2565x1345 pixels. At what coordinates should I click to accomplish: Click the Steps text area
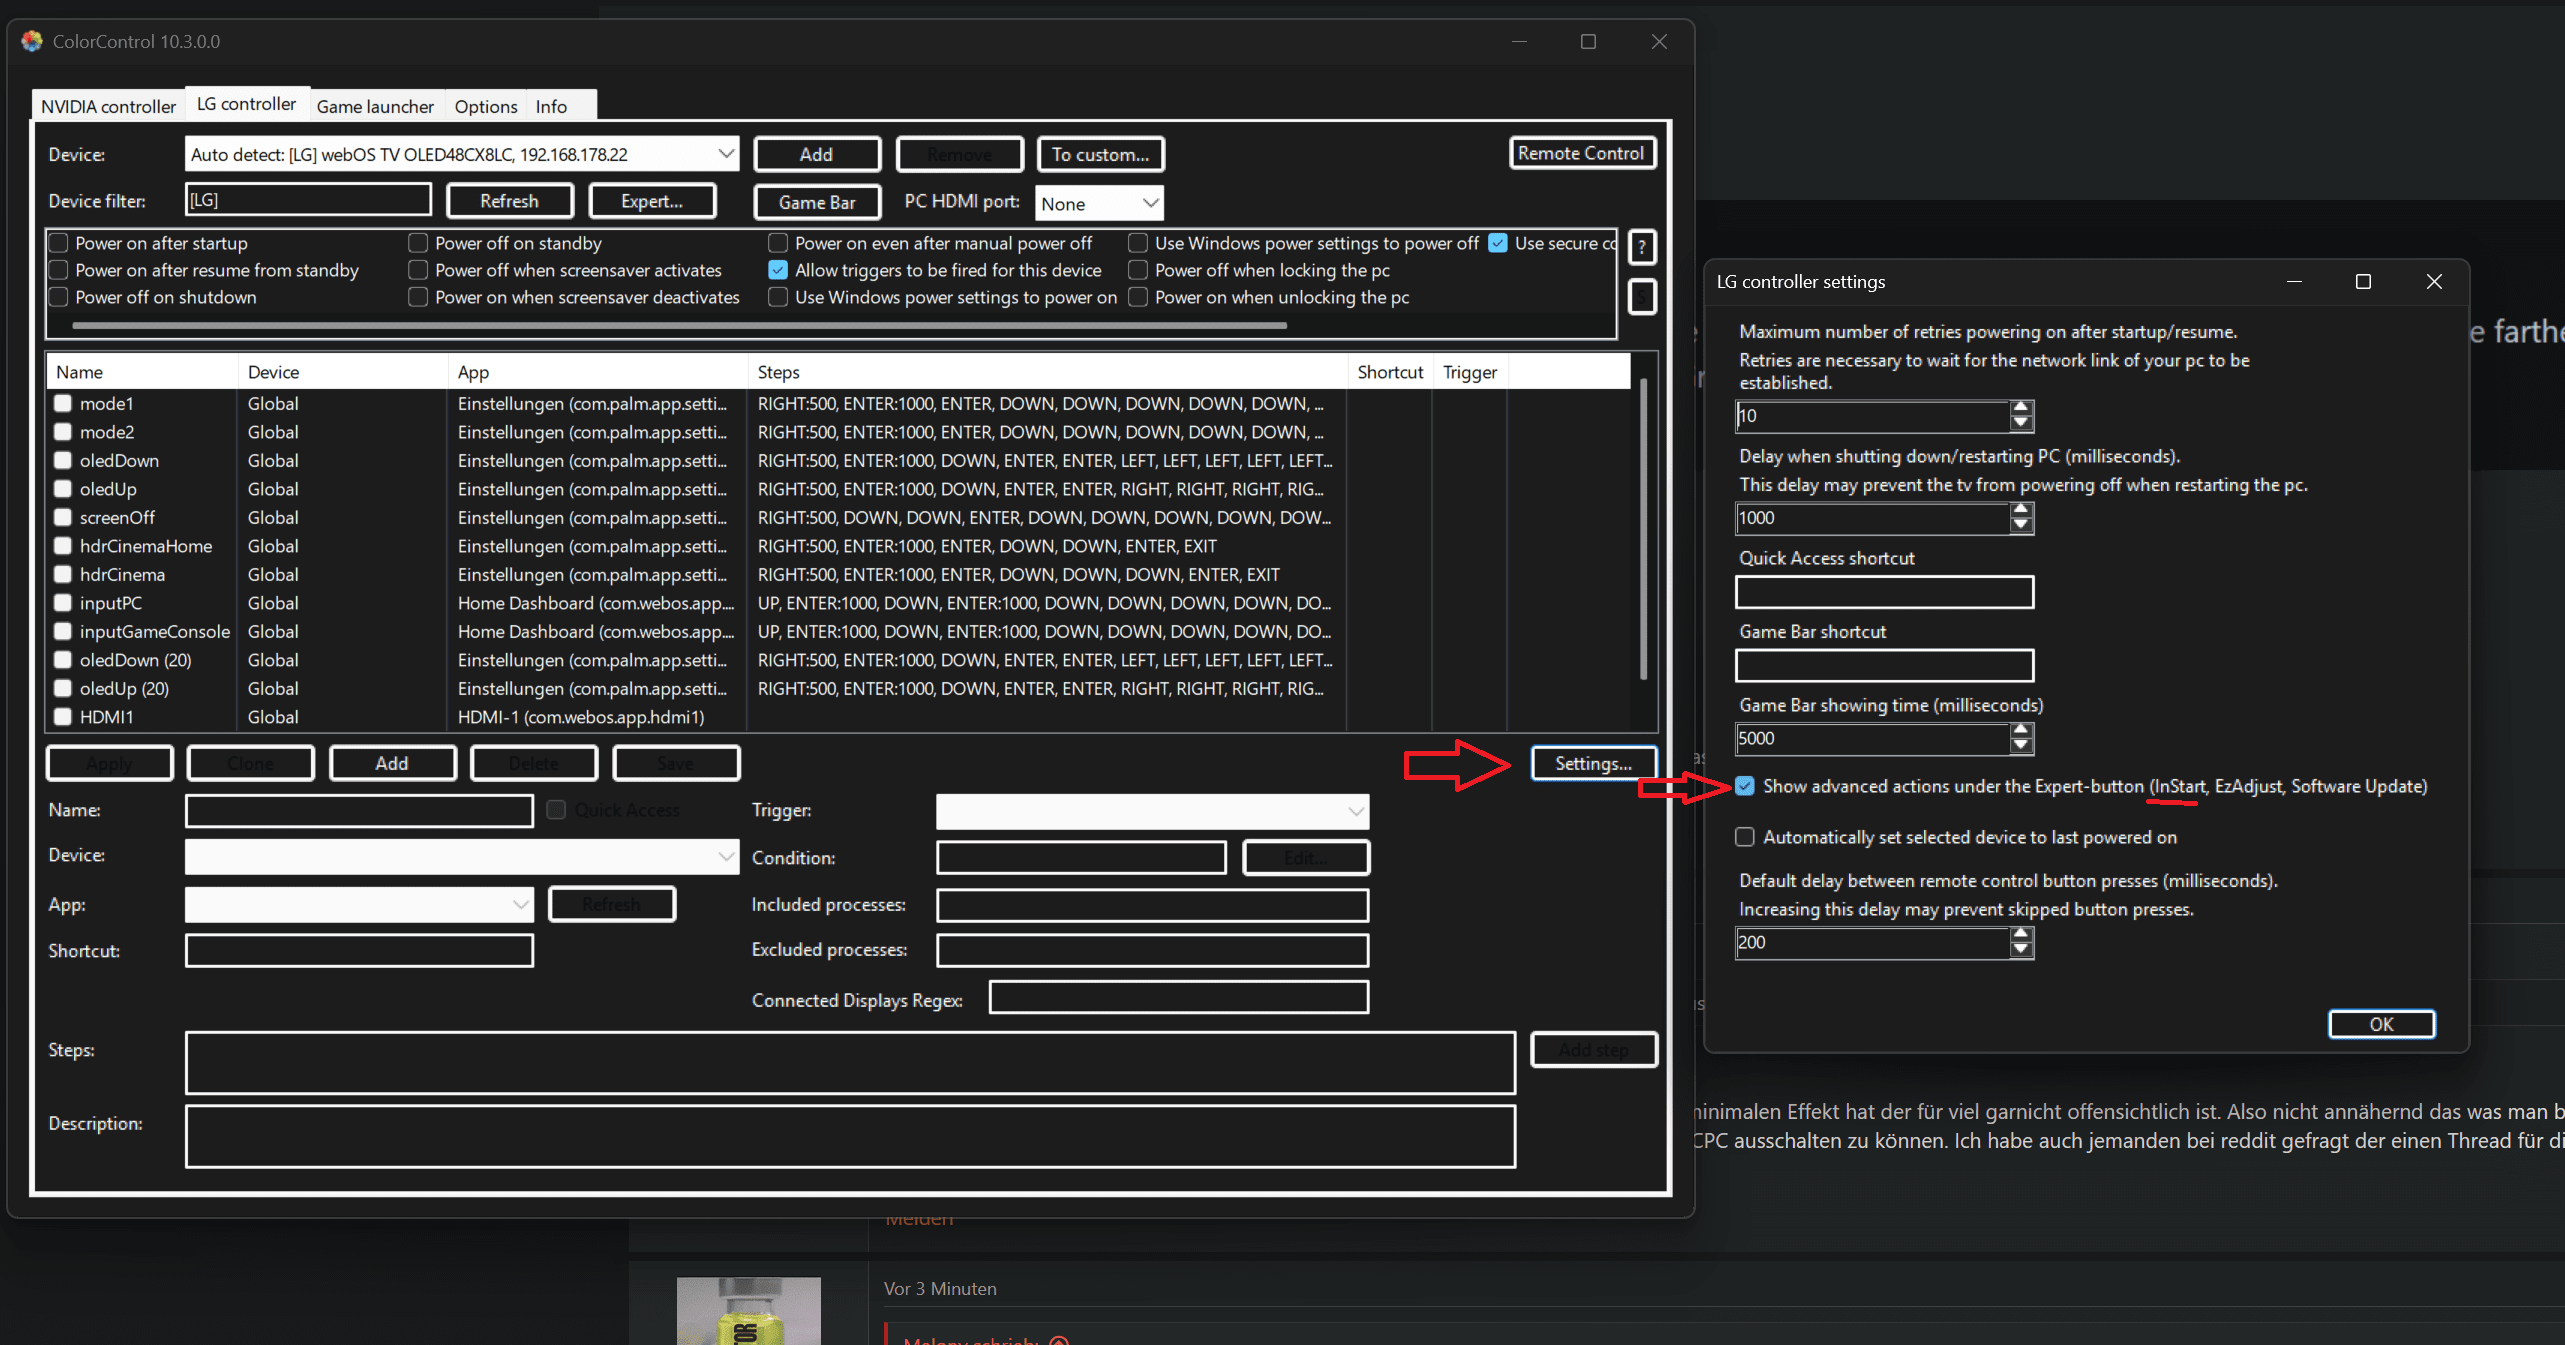point(850,1063)
